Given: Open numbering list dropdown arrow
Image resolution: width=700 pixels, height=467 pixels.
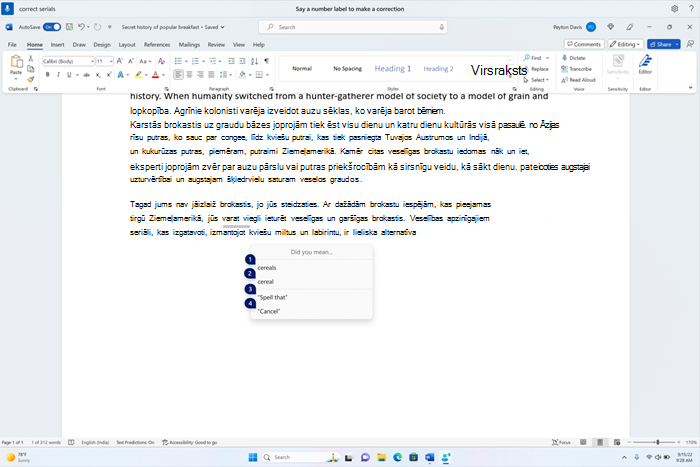Looking at the screenshot, I should tap(203, 61).
